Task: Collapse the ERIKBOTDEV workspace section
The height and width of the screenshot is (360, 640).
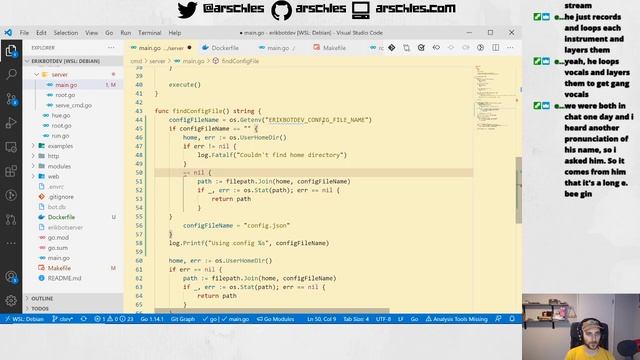Action: coord(73,61)
